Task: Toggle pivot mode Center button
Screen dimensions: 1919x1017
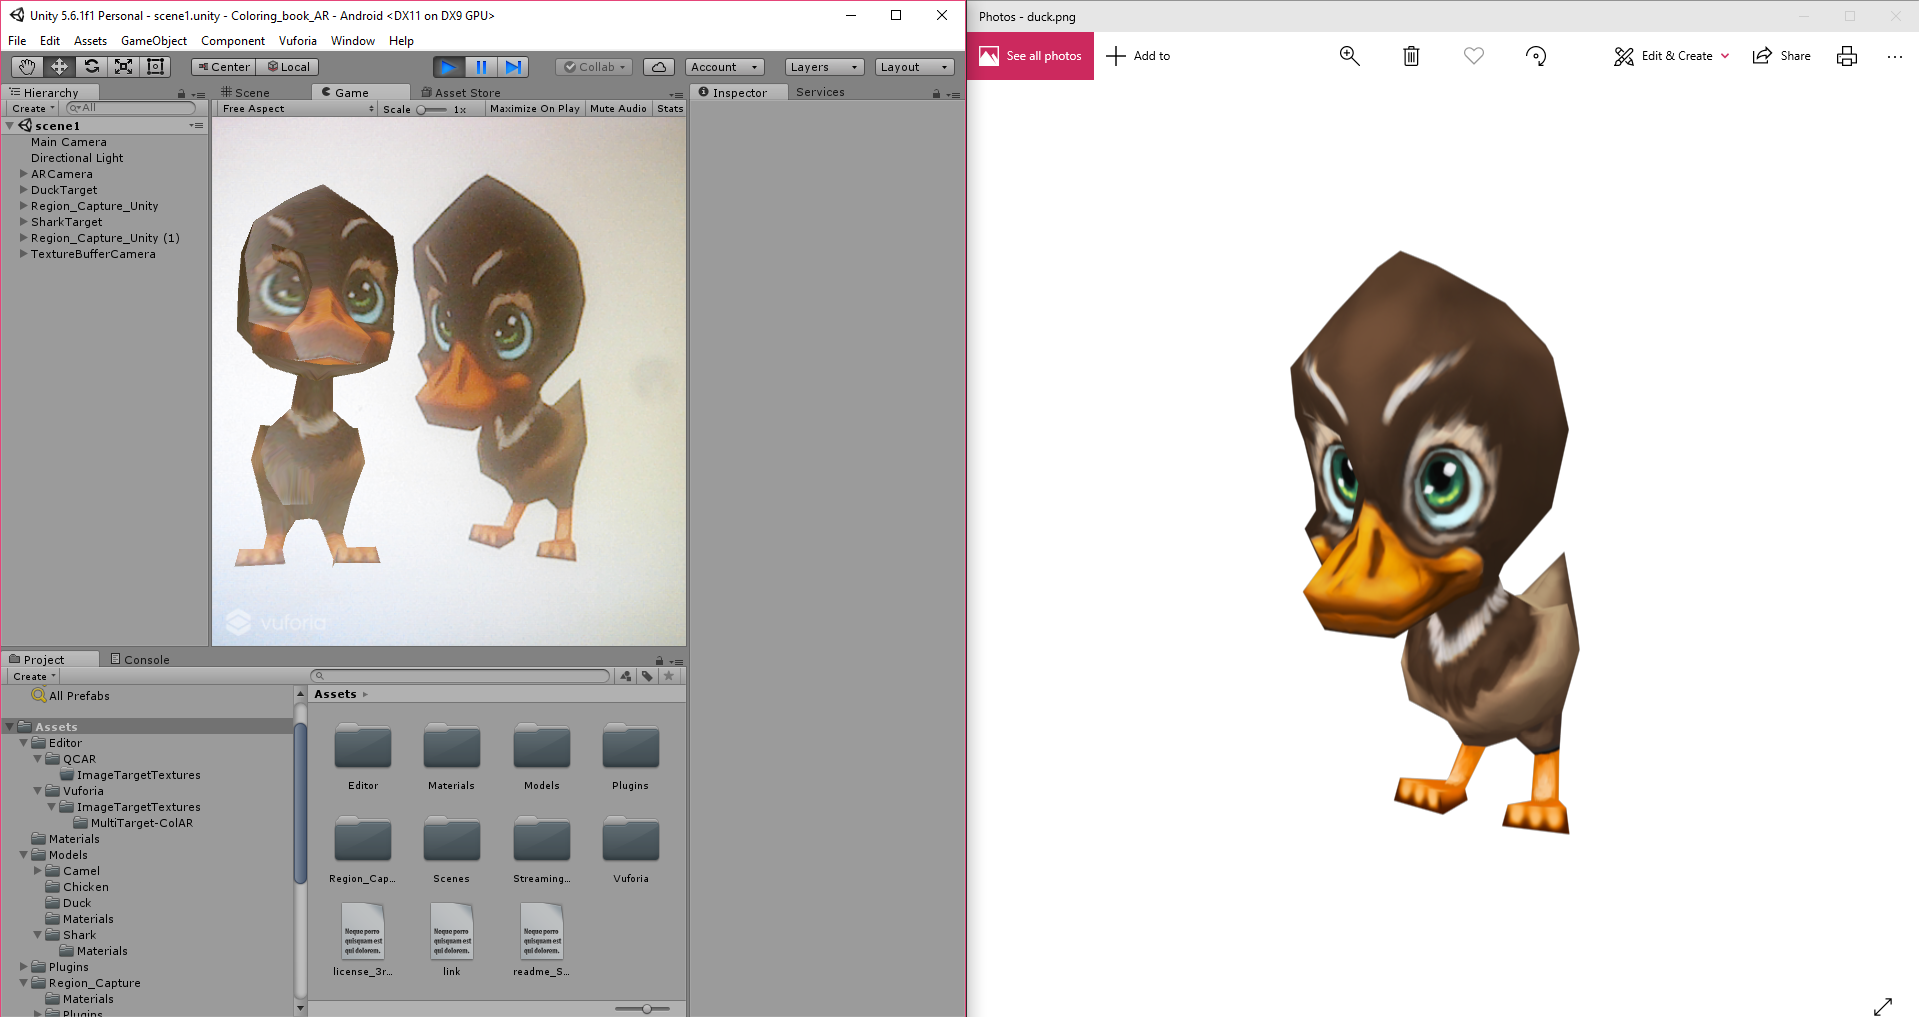Action: coord(224,67)
